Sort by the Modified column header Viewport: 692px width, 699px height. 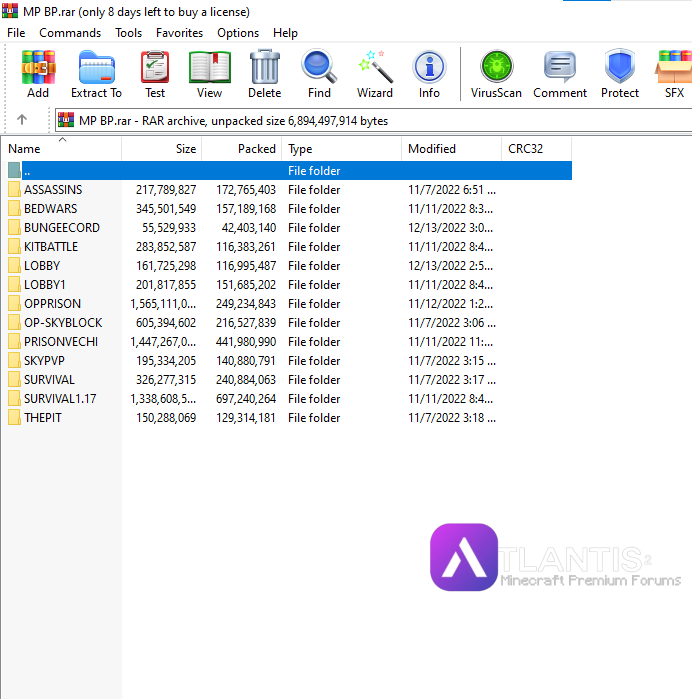point(452,149)
